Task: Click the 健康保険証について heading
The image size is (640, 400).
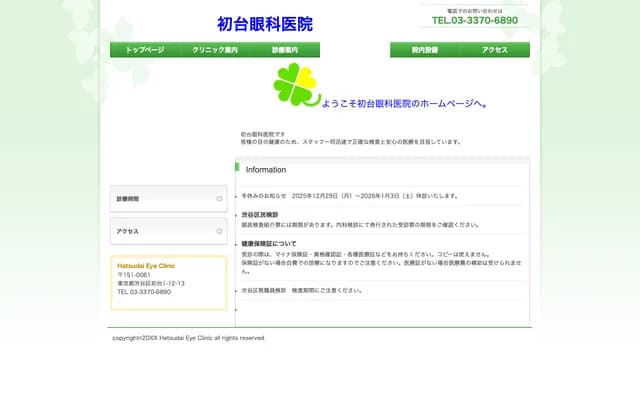Action: 269,244
